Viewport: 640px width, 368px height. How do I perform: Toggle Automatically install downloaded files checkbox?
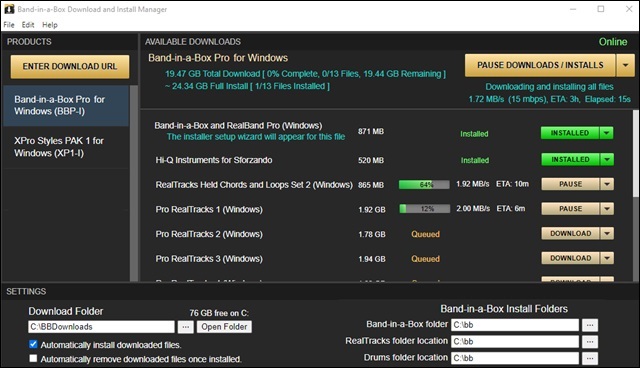[33, 344]
